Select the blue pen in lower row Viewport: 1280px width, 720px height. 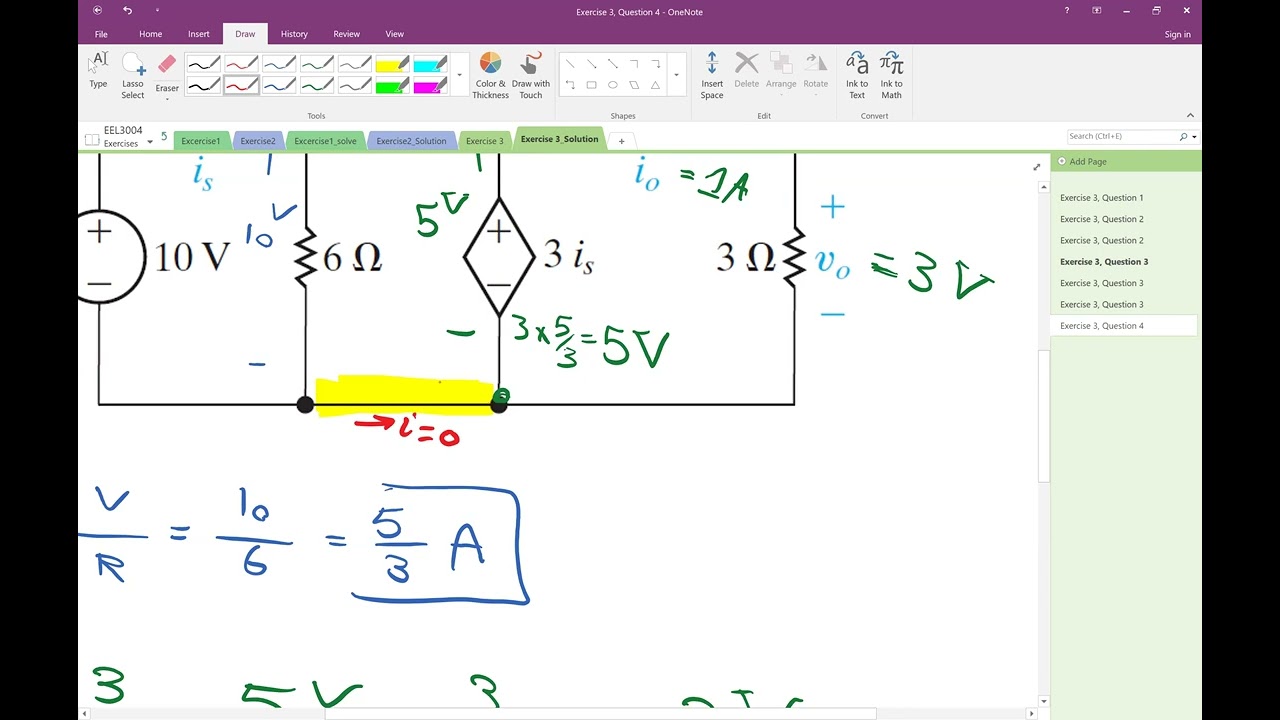[279, 86]
